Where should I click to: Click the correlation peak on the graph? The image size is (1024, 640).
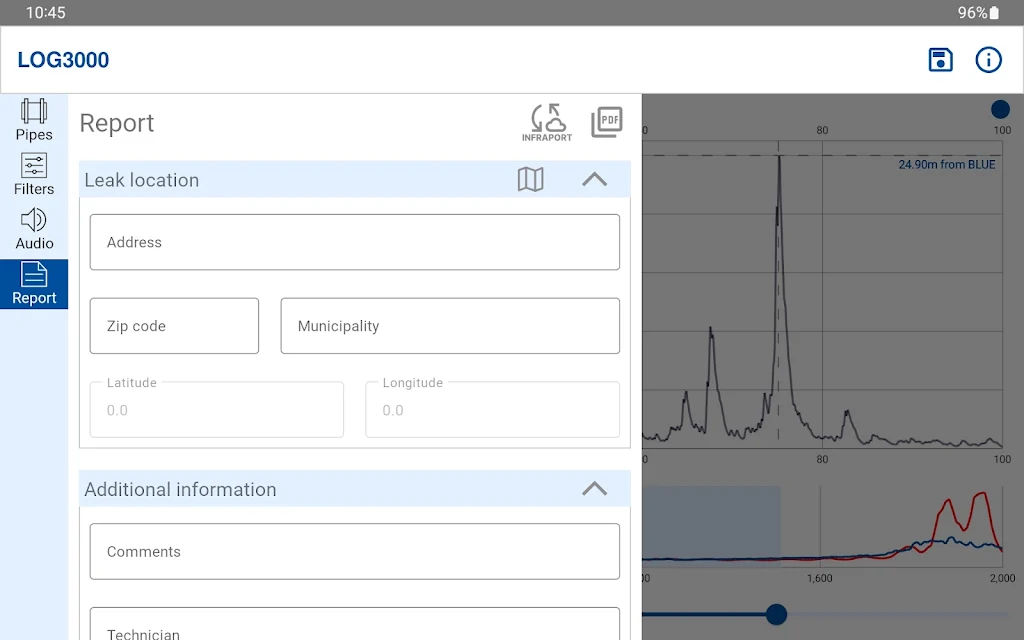778,160
